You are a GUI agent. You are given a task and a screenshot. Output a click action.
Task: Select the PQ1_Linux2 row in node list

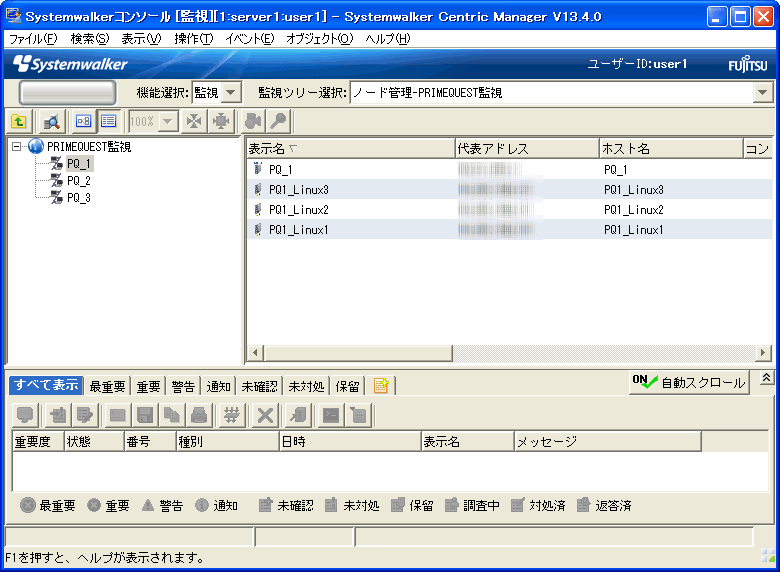tap(509, 209)
